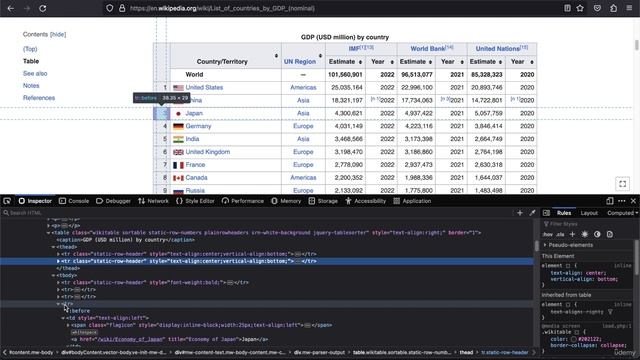Expand the Pseudo-elements section
This screenshot has height=360, width=640.
click(545, 245)
